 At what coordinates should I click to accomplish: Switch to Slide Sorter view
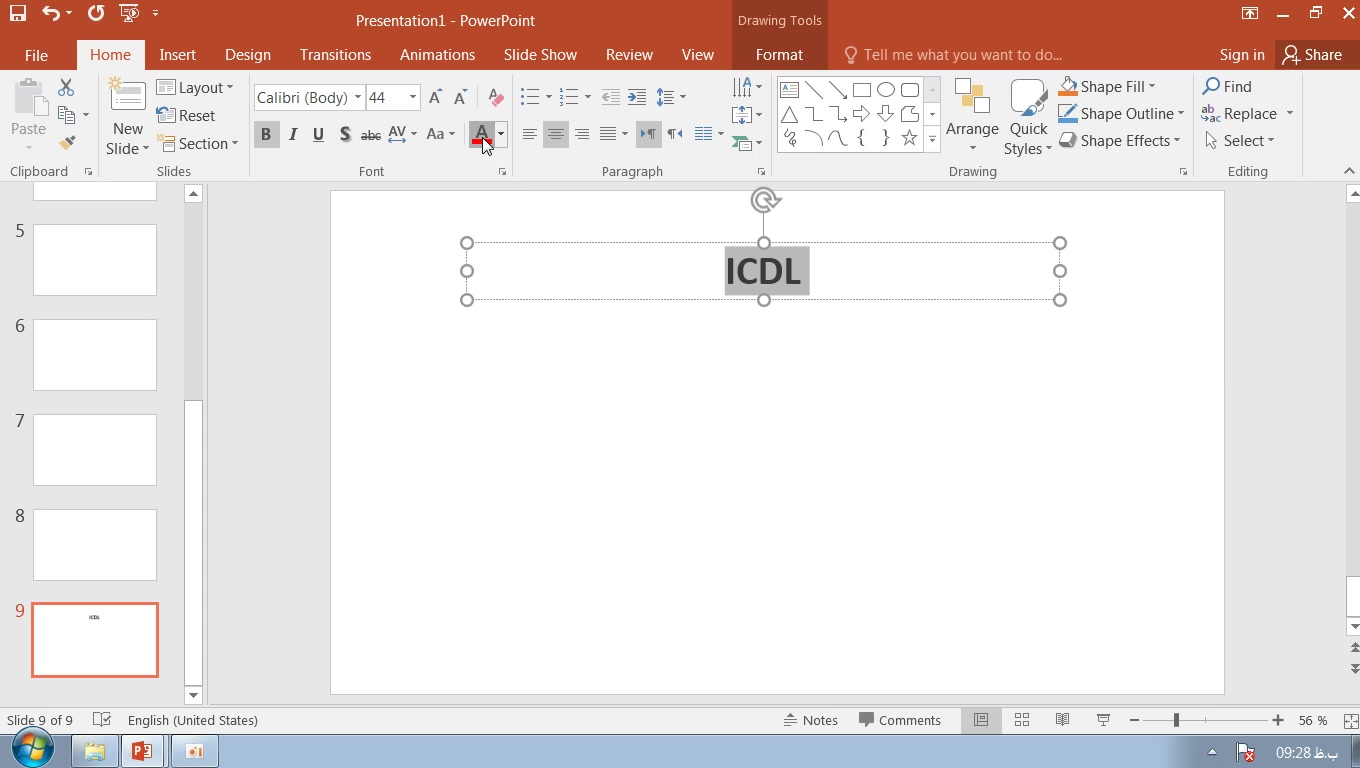[1022, 720]
